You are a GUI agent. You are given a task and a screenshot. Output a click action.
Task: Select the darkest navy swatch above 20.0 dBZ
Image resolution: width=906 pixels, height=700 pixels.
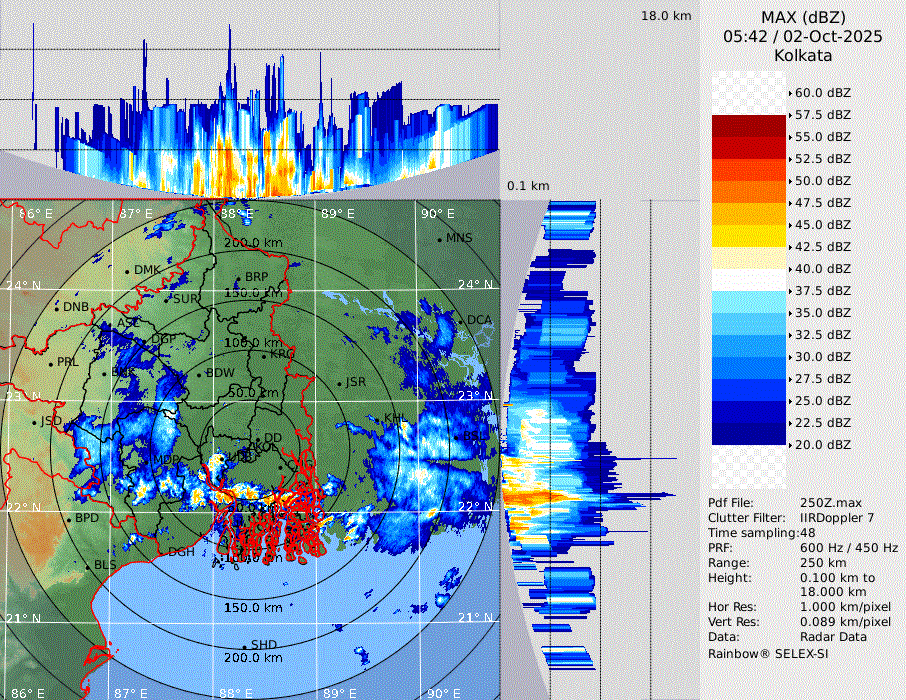[x=748, y=433]
